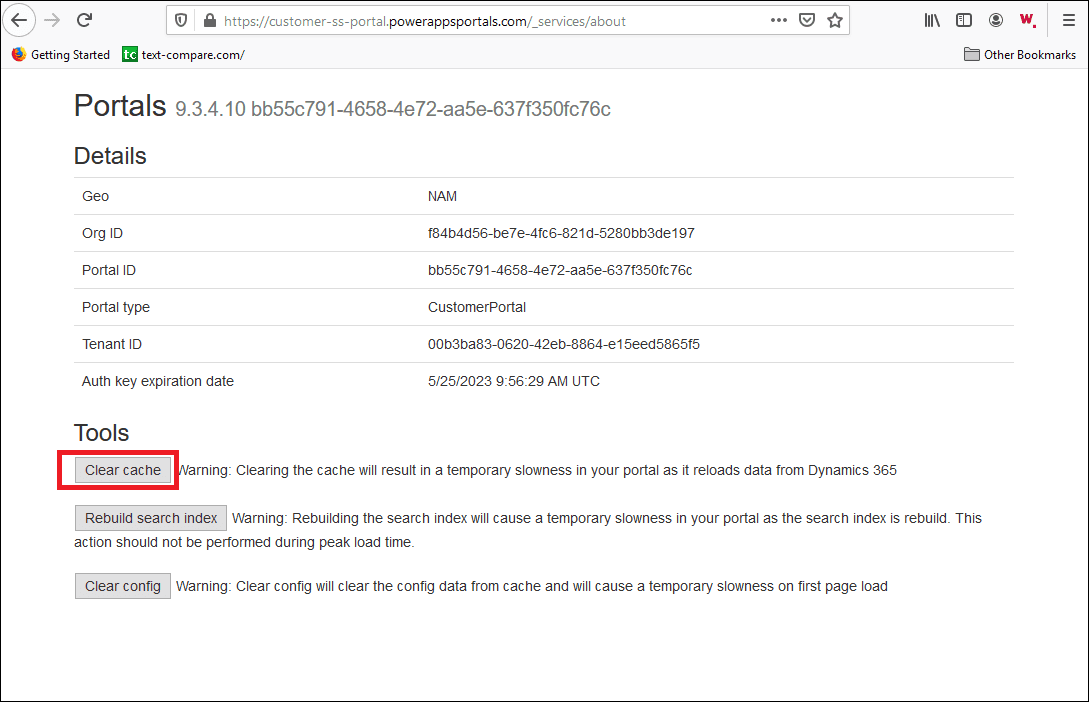Open the Library icon in toolbar
This screenshot has width=1089, height=702.
tap(932, 21)
